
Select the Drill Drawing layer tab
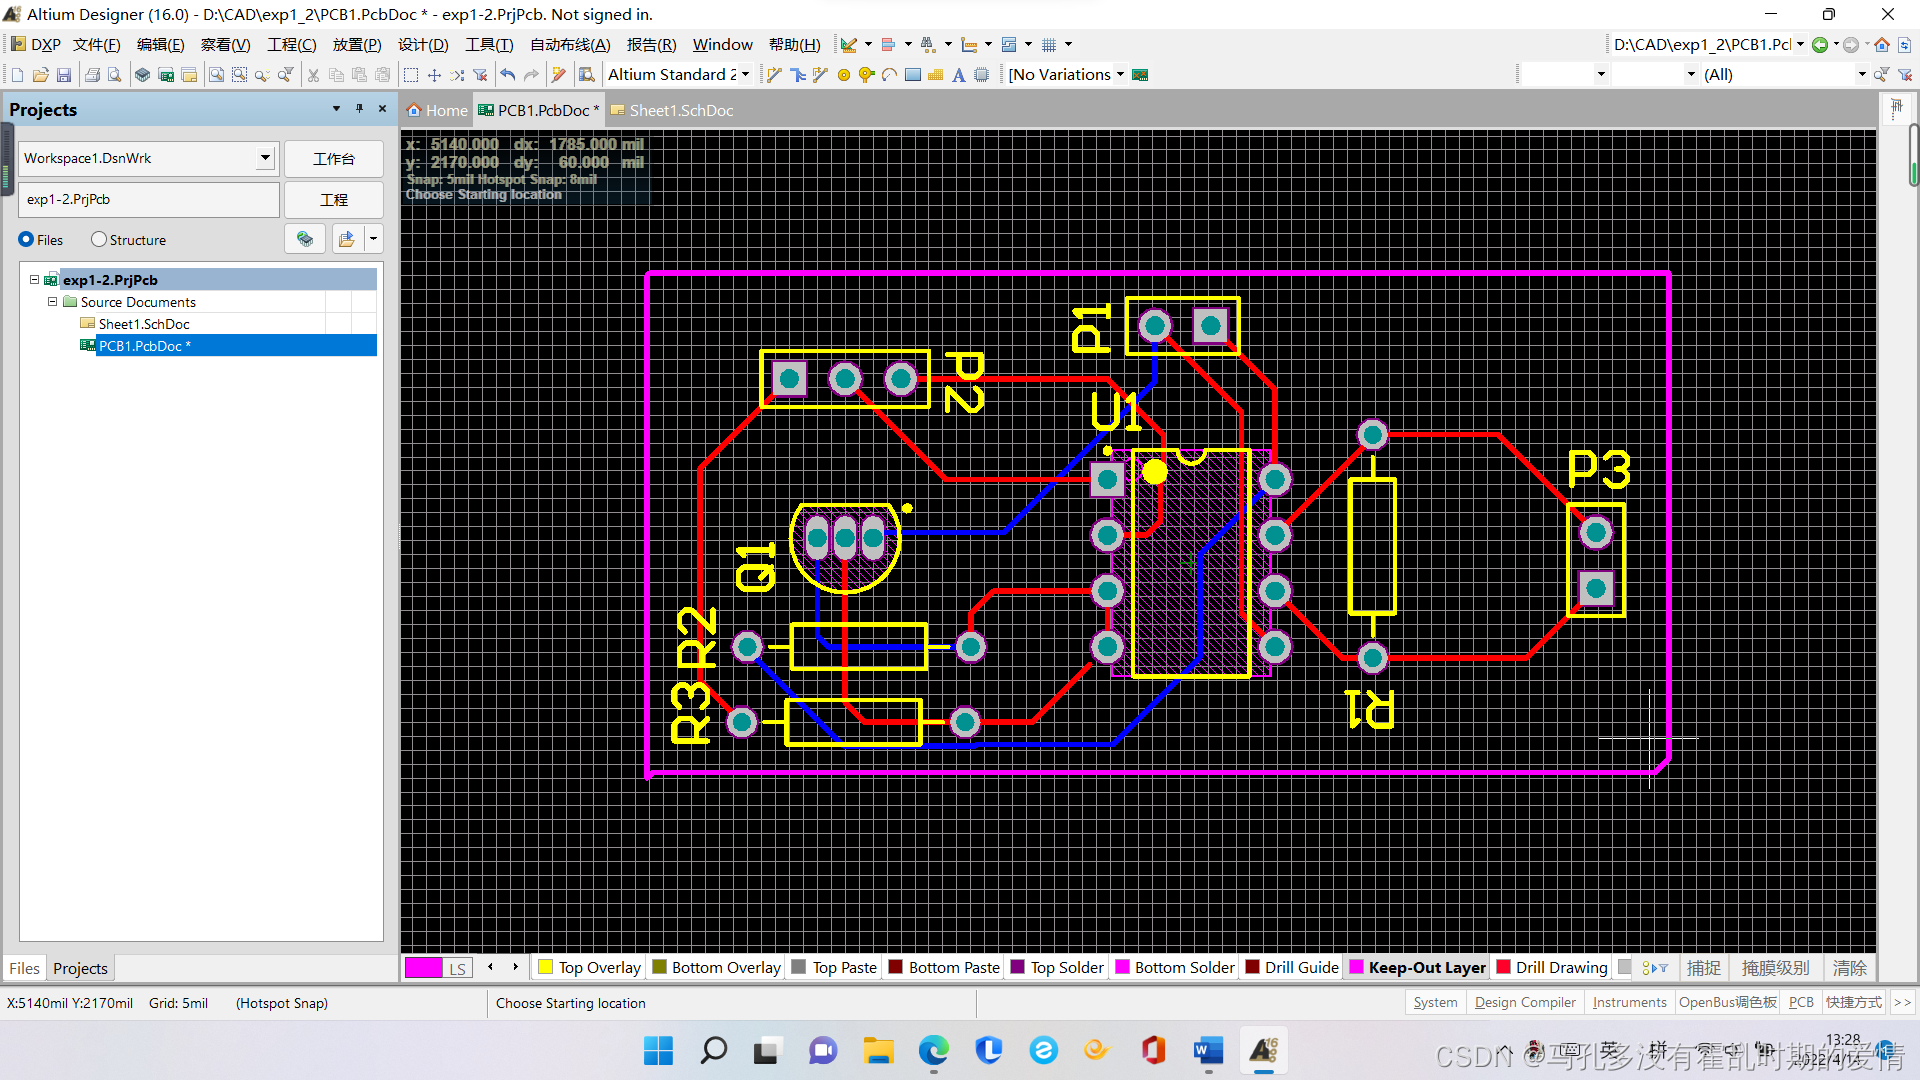coord(1552,968)
